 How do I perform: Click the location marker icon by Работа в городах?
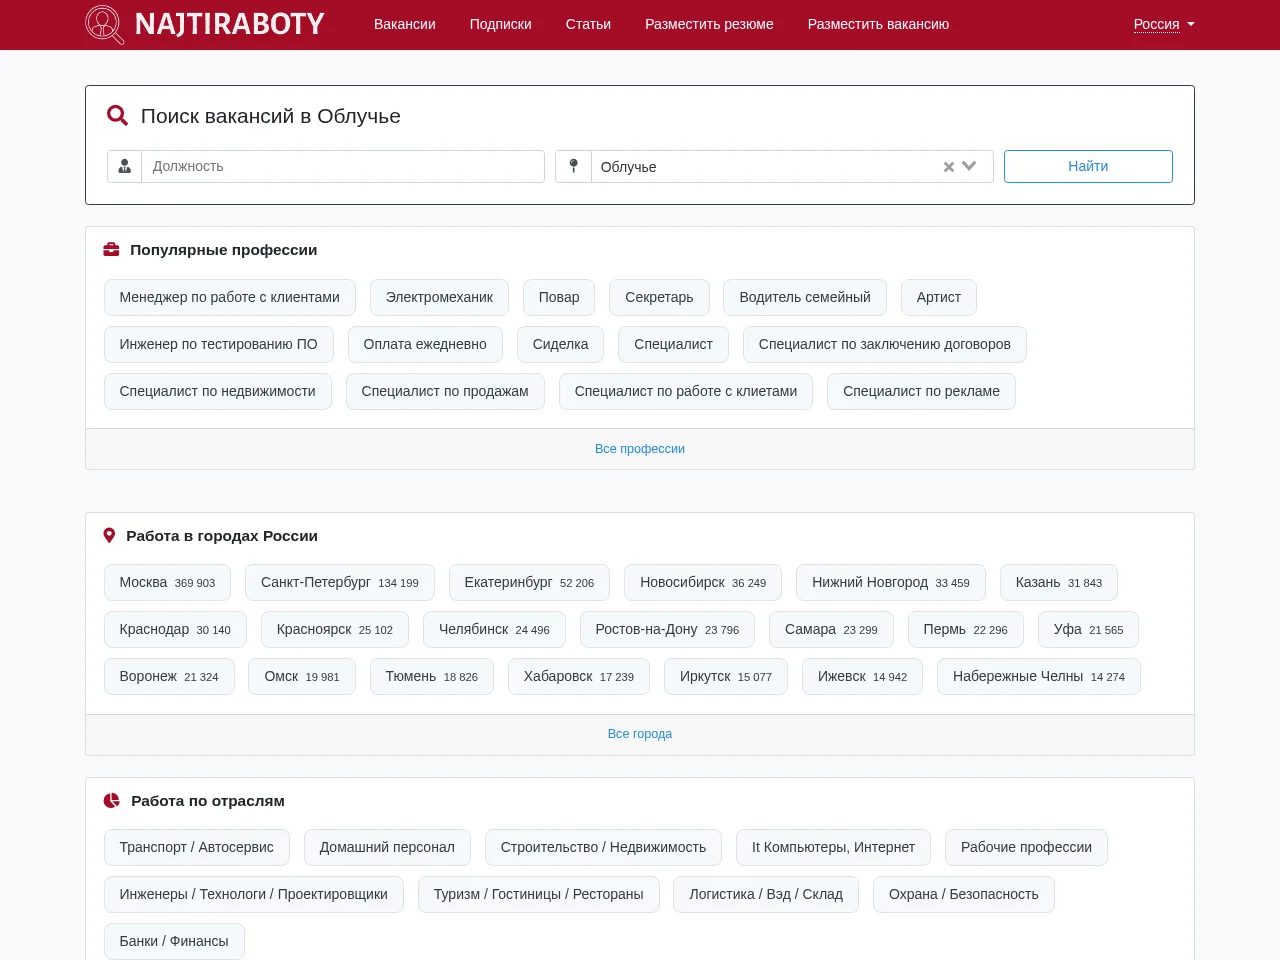click(110, 536)
